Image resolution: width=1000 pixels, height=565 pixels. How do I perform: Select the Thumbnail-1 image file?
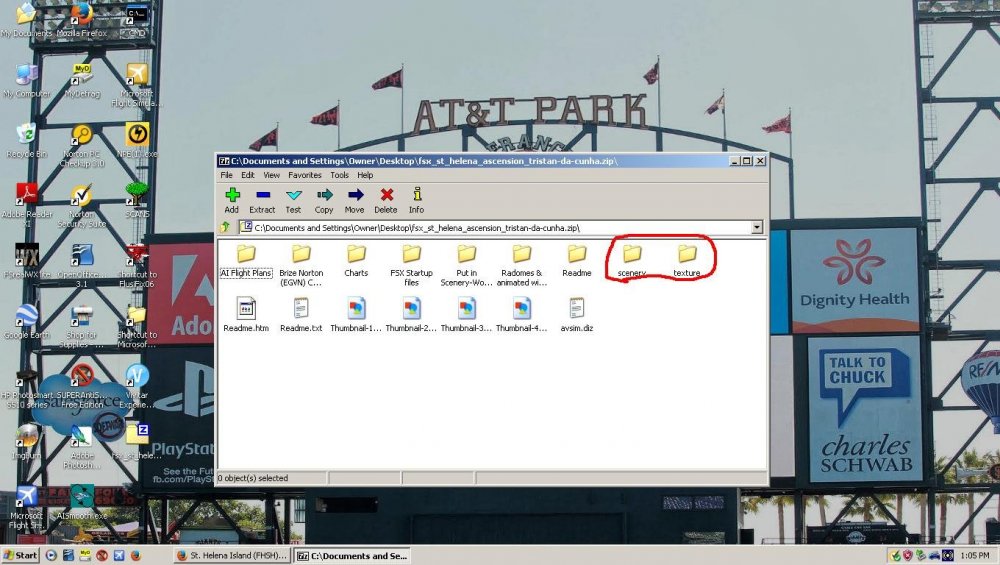357,315
